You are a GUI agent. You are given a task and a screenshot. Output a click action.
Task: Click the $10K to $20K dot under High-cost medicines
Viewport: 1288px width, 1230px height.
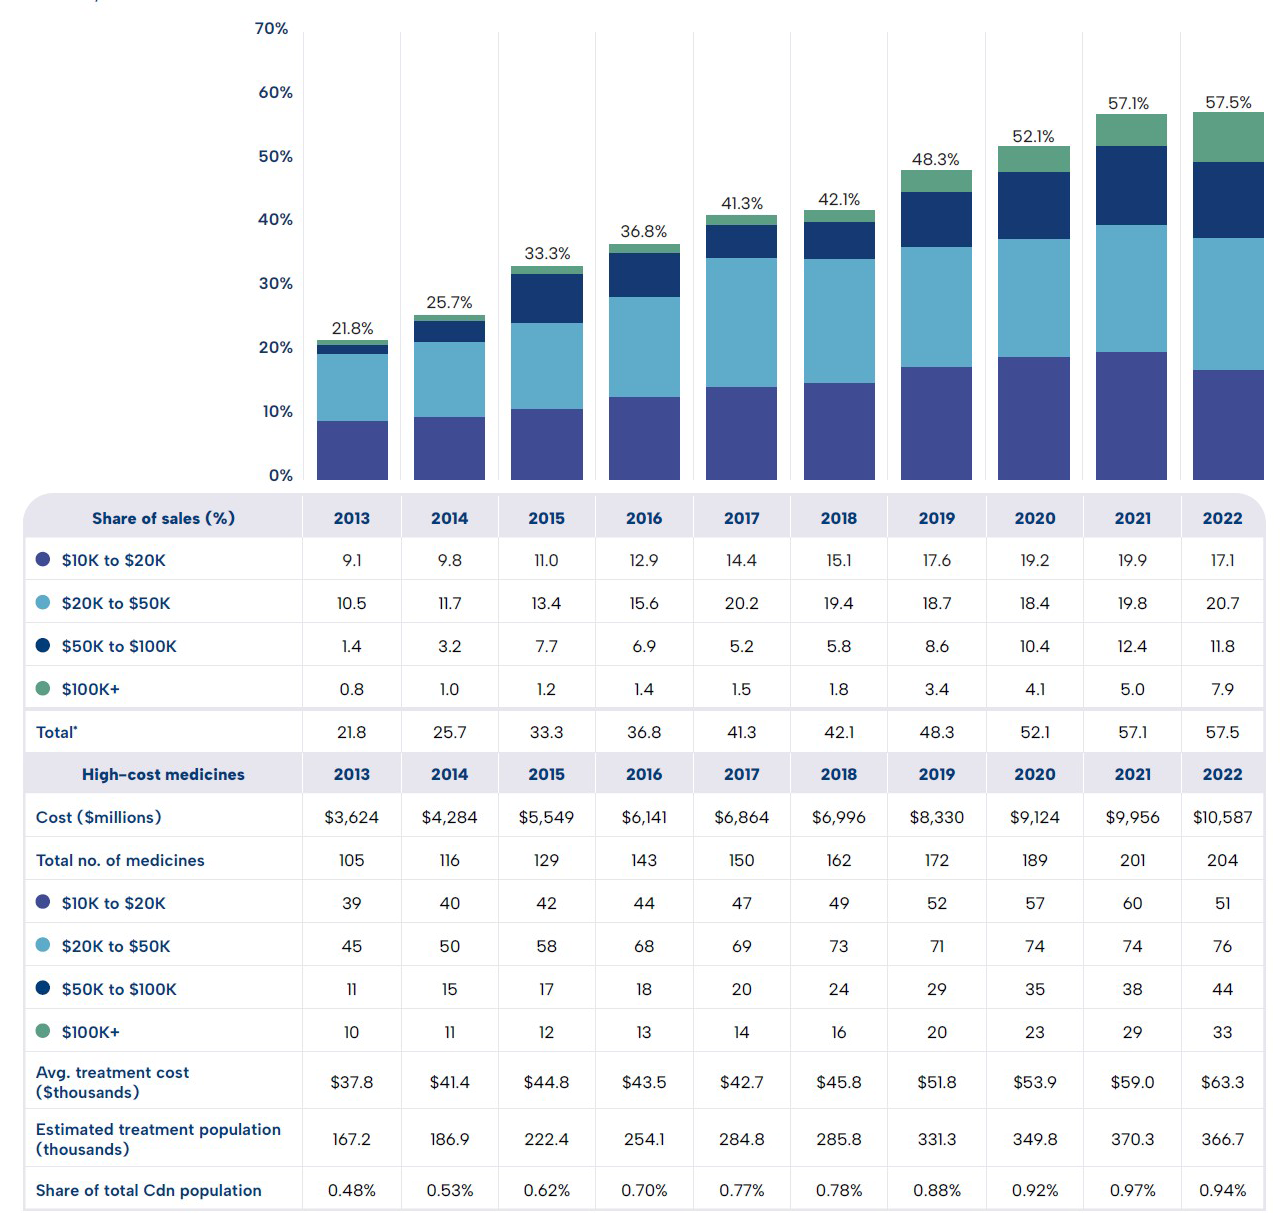tap(43, 902)
